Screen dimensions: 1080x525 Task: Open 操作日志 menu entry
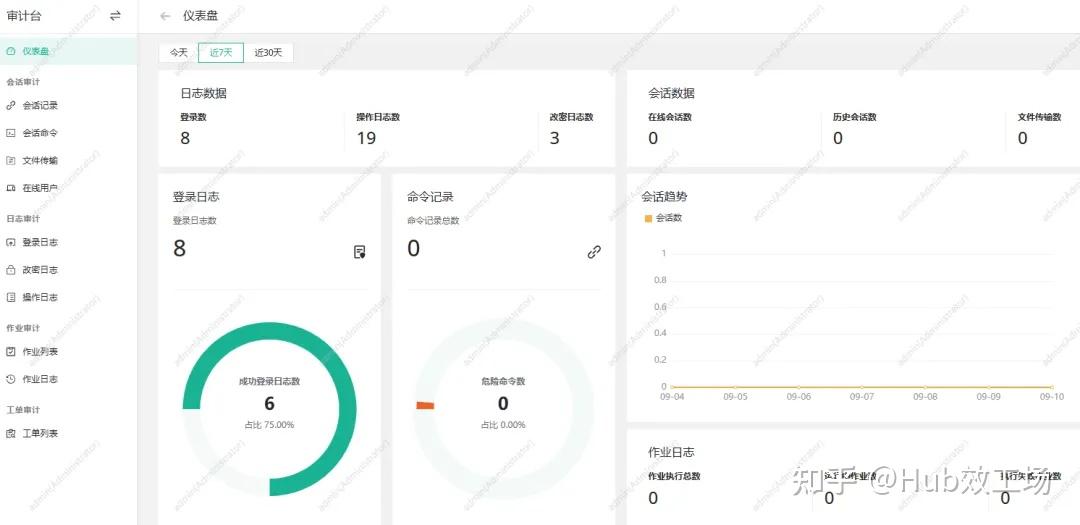pos(40,297)
